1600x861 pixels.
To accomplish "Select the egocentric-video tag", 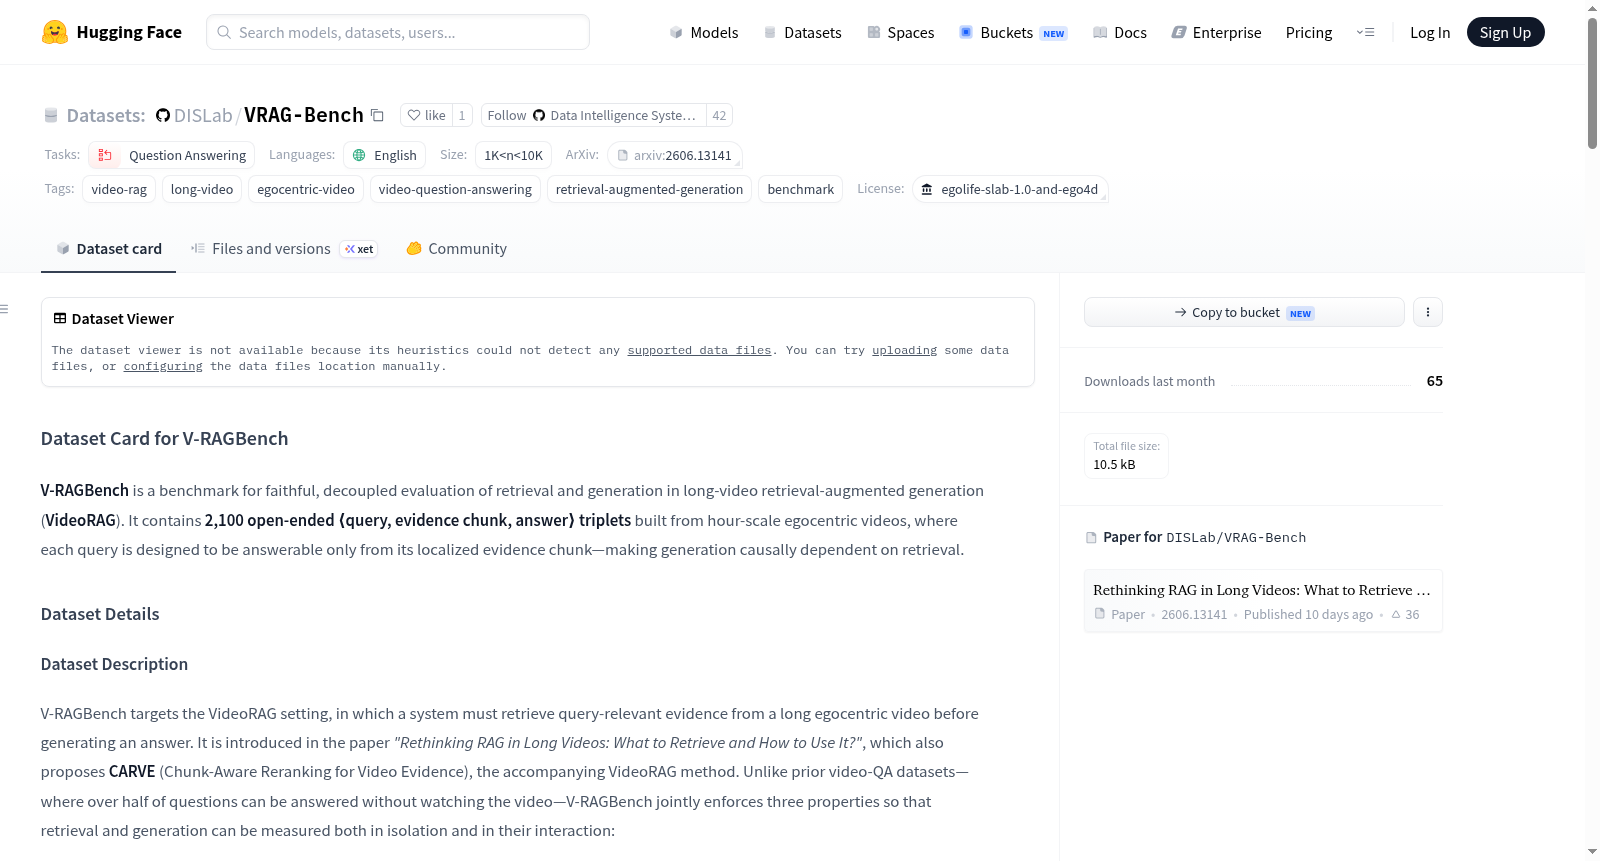I will click(x=306, y=189).
